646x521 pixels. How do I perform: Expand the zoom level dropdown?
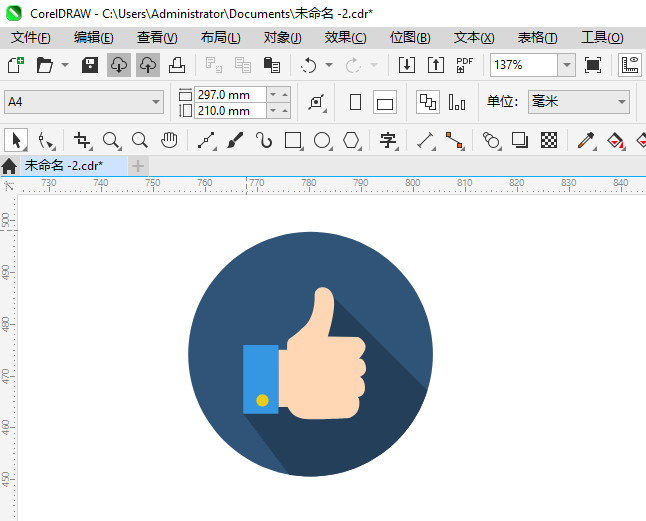click(x=567, y=65)
